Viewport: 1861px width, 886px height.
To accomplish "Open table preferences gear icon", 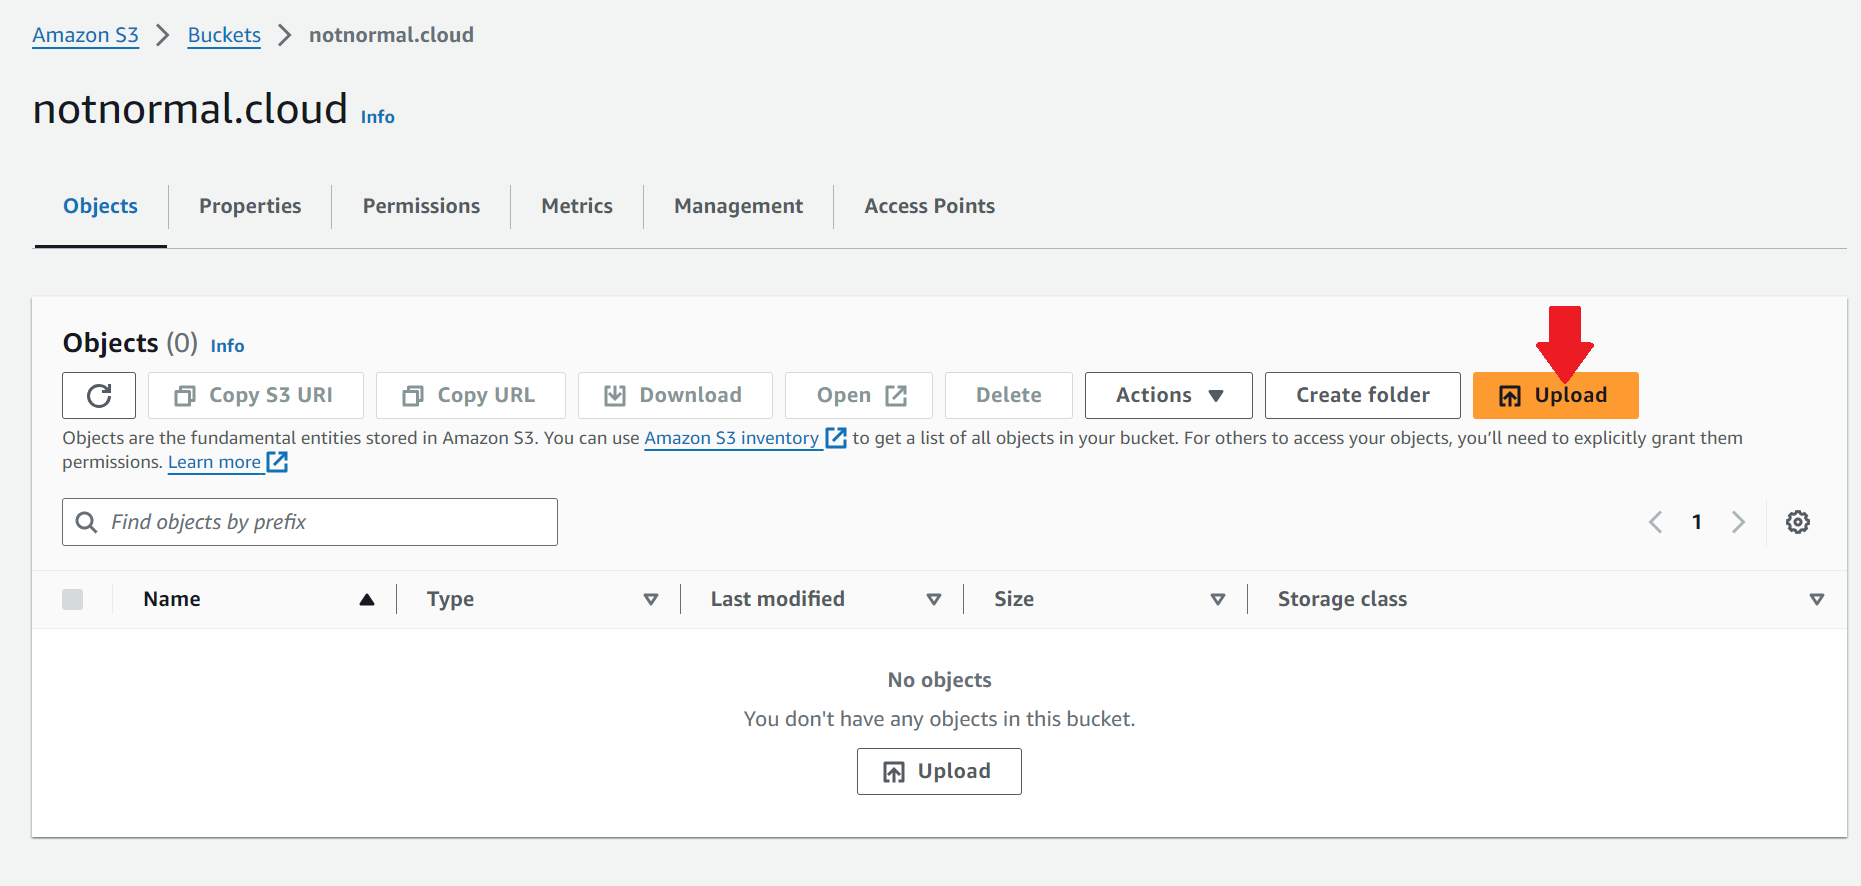I will pos(1797,522).
